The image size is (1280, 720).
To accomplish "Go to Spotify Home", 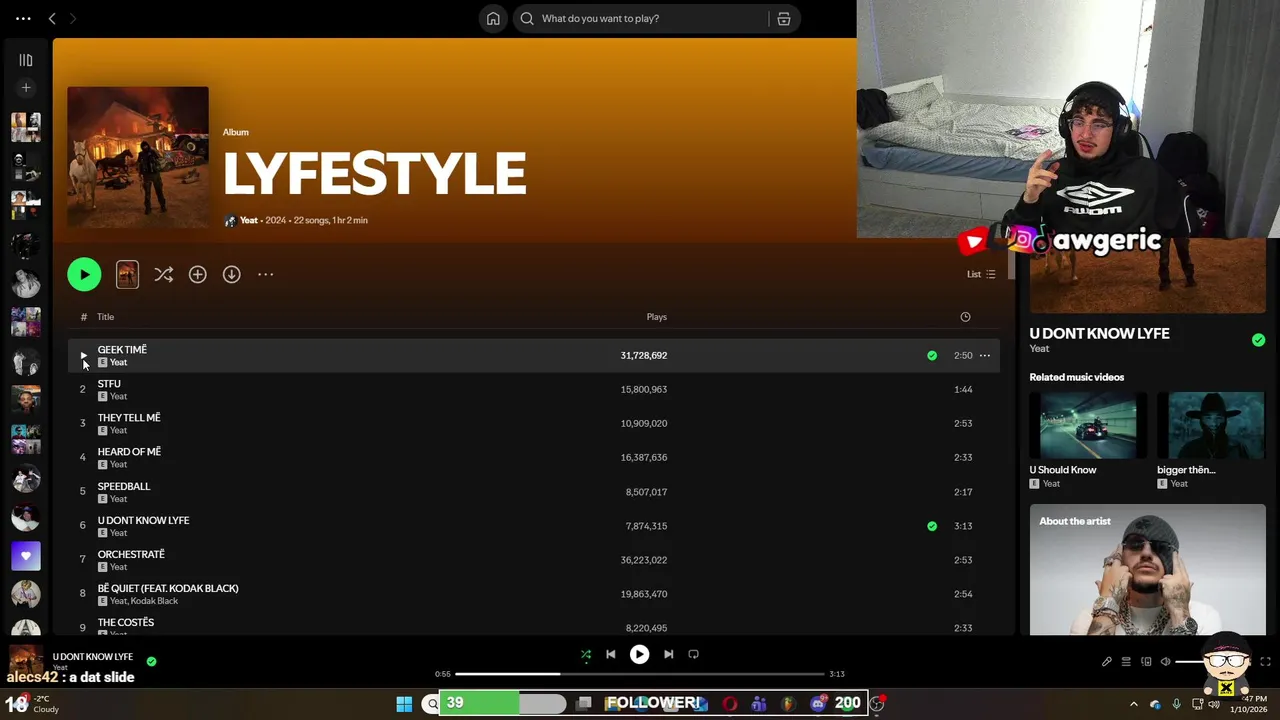I will [493, 18].
